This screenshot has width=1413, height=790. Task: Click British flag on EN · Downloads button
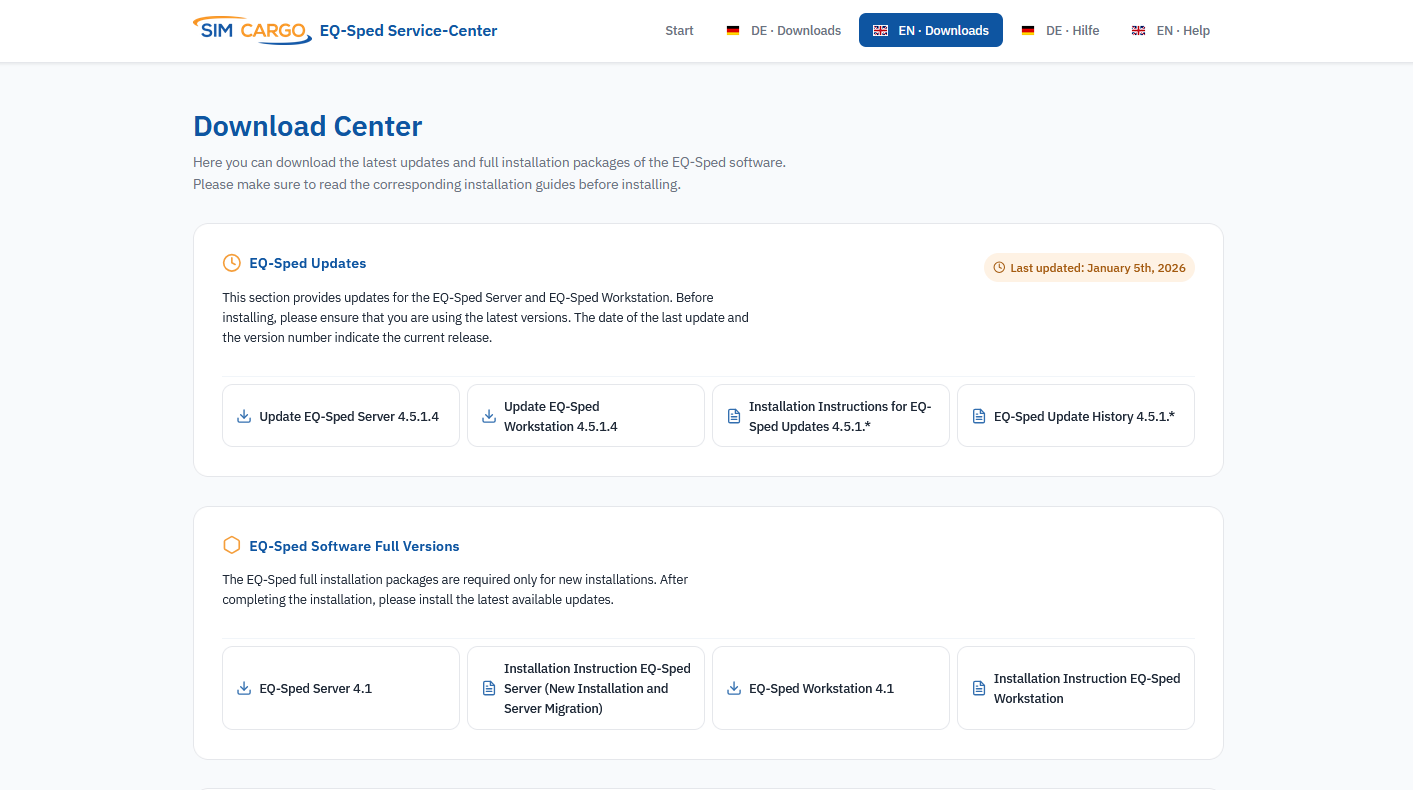tap(880, 30)
